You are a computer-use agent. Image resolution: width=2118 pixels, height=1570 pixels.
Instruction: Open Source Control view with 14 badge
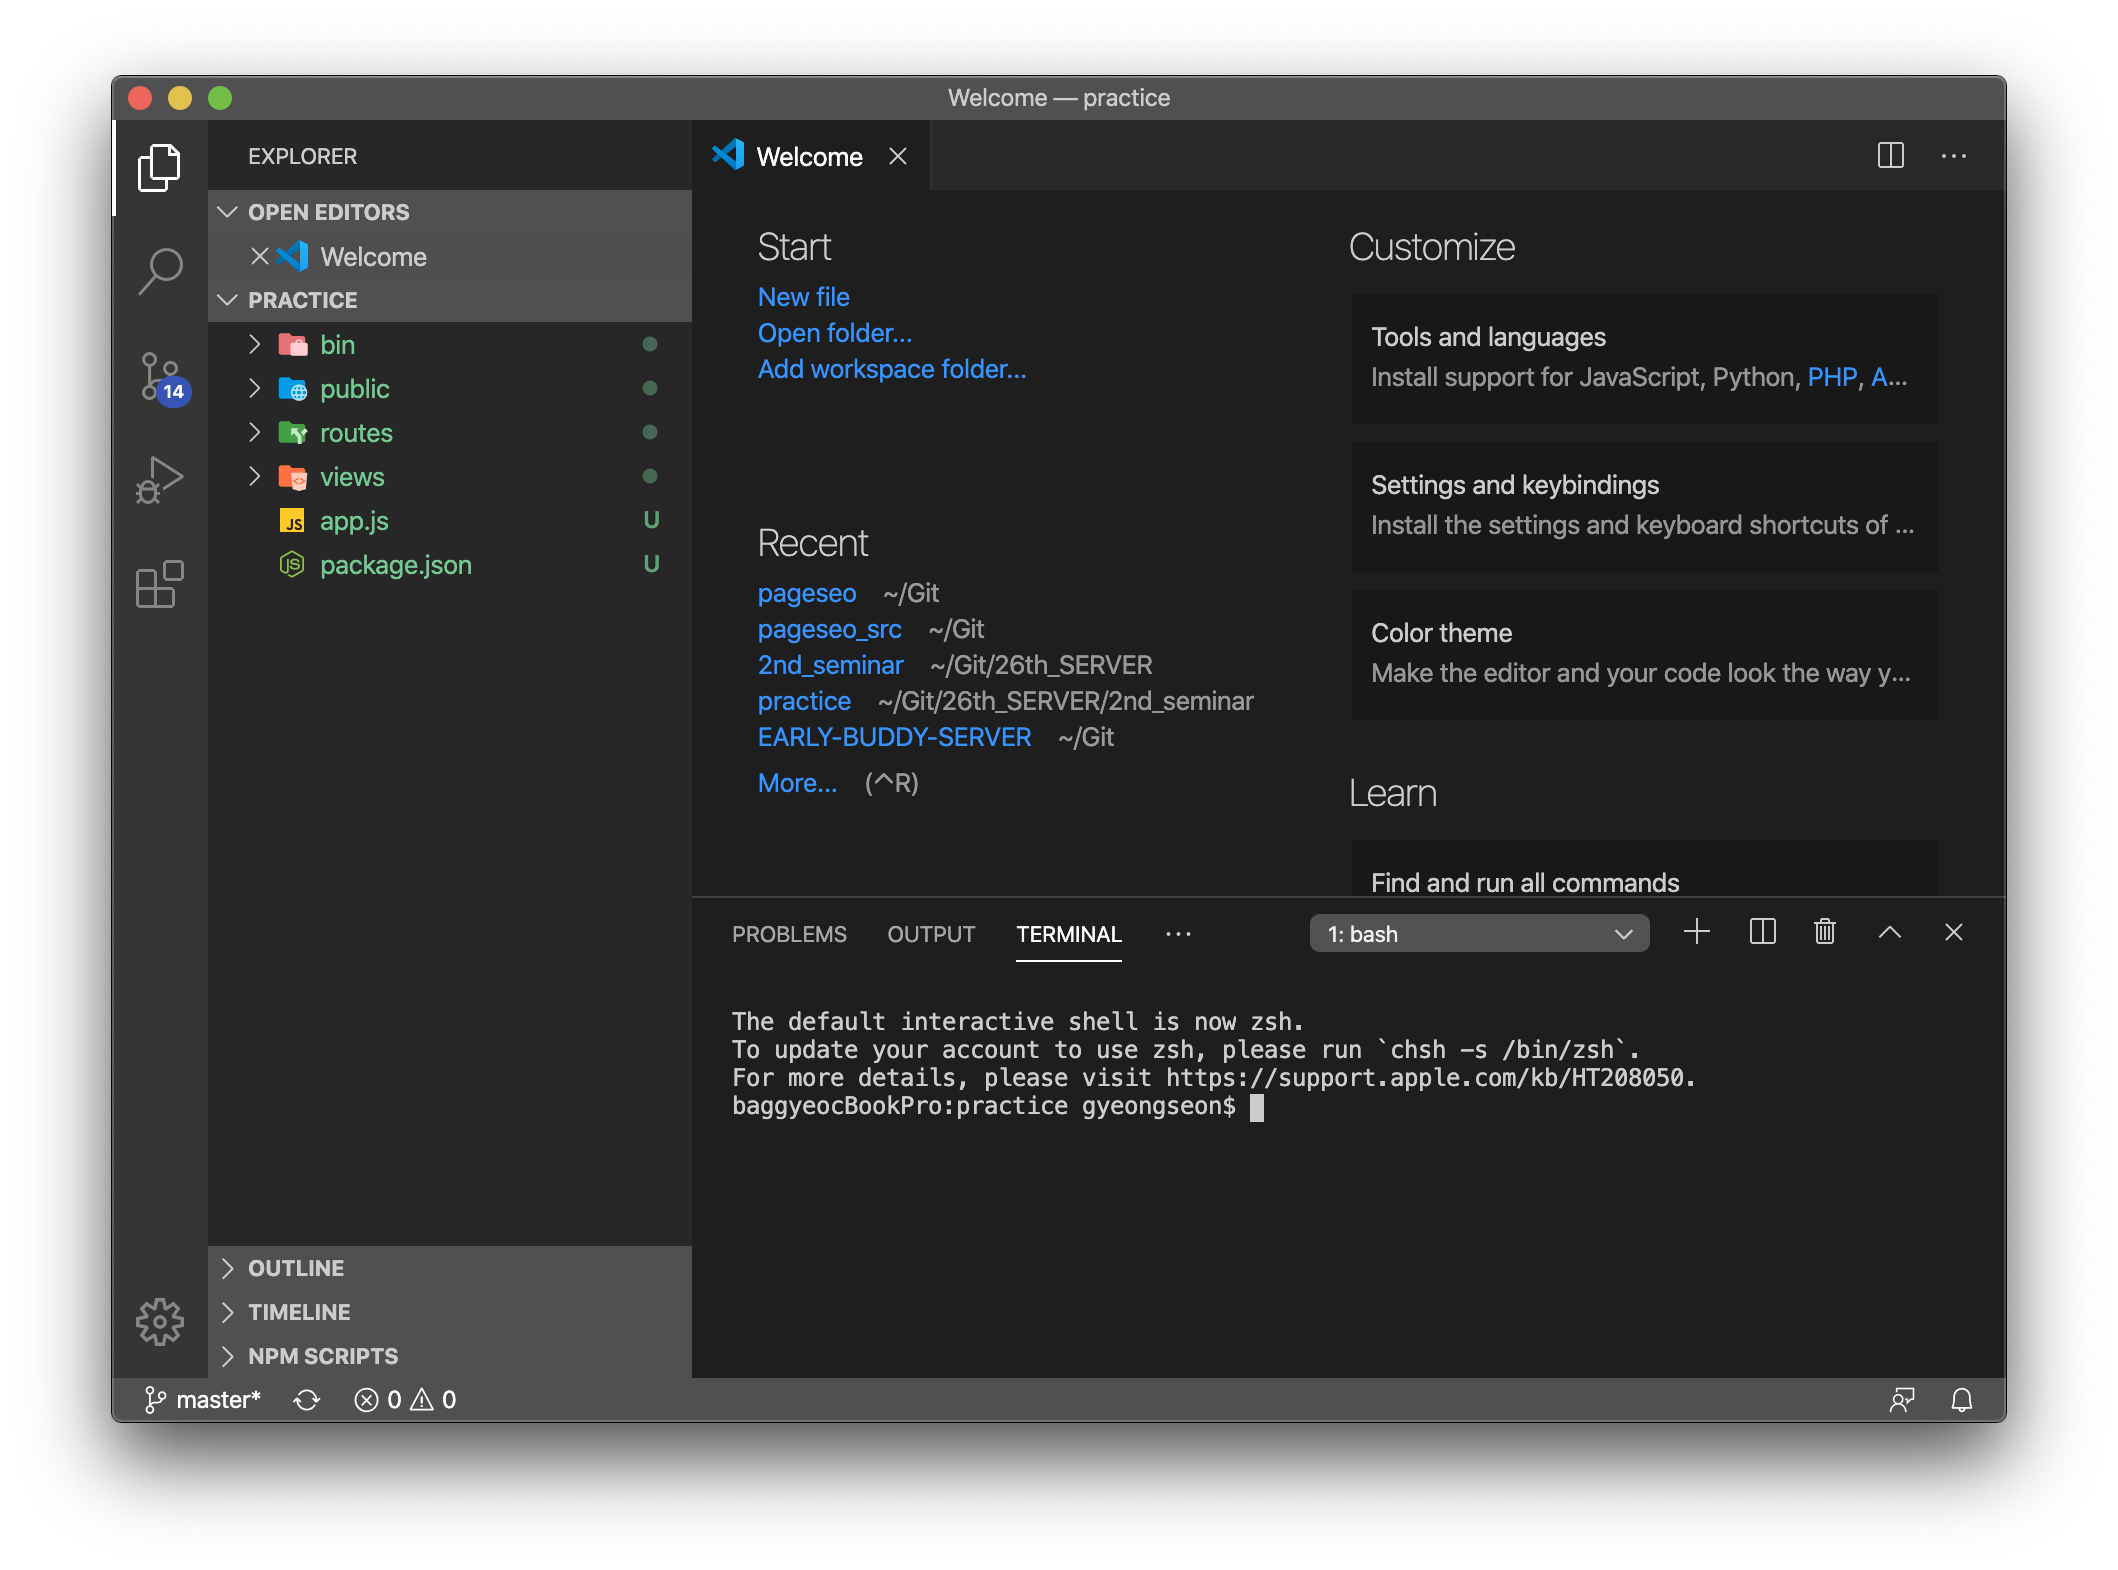160,376
